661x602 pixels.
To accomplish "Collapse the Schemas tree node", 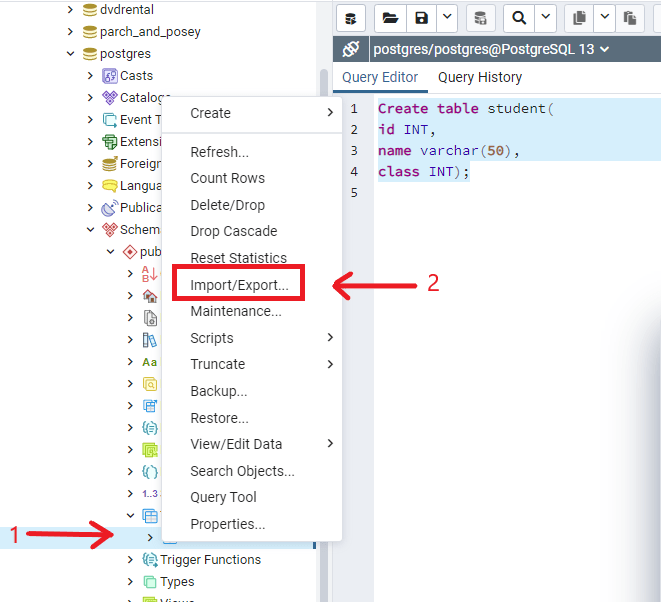I will coord(90,229).
